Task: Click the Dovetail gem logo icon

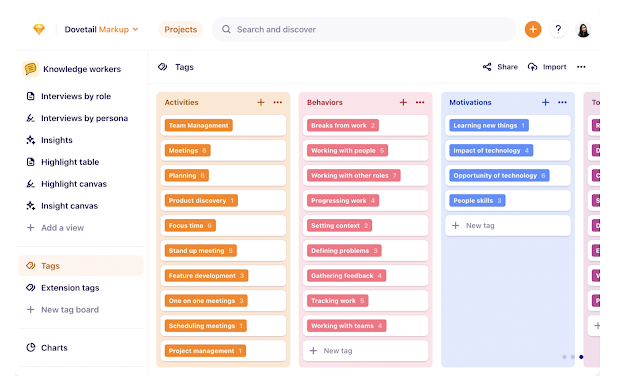Action: [39, 29]
